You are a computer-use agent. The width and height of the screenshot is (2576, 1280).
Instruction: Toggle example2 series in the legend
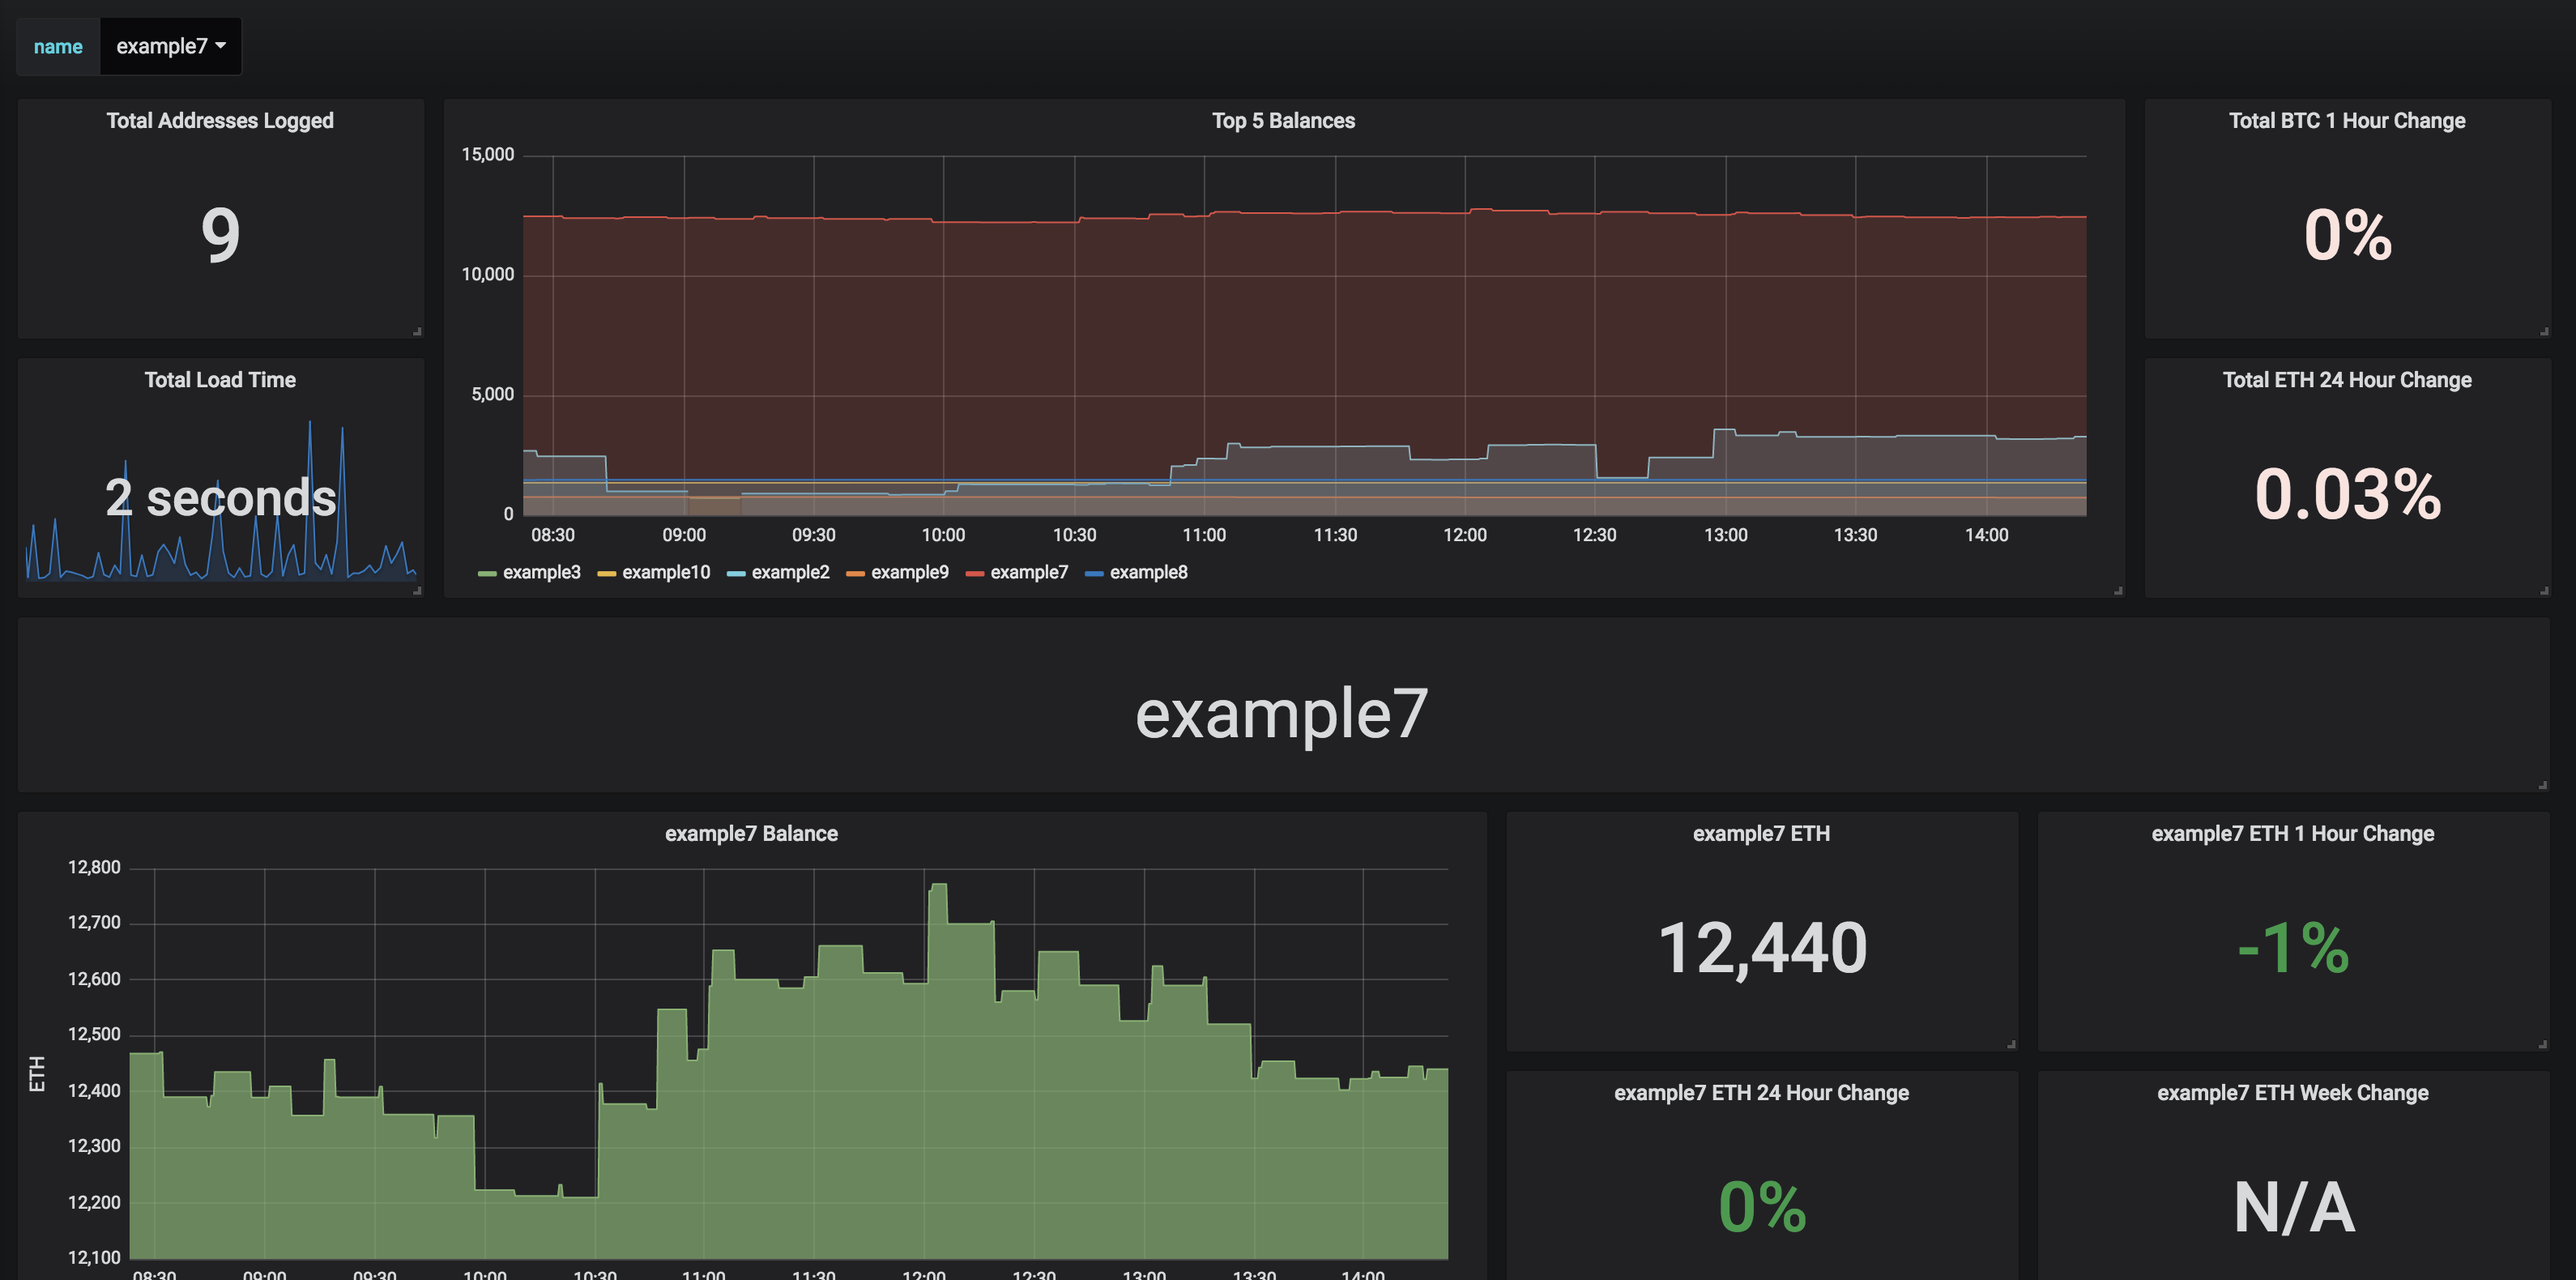[x=789, y=572]
